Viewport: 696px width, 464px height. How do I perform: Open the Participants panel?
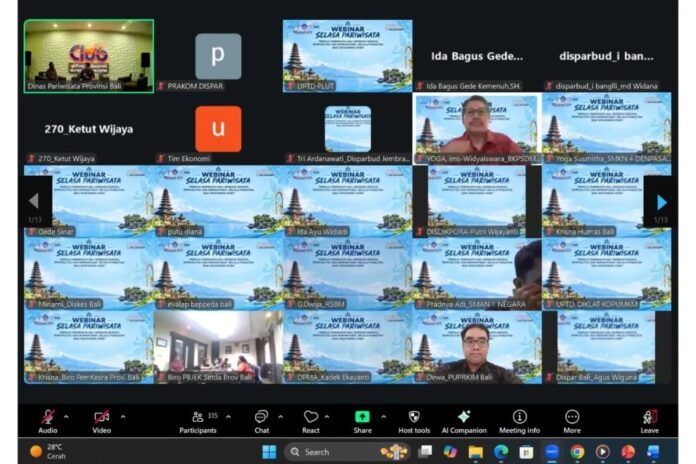198,421
